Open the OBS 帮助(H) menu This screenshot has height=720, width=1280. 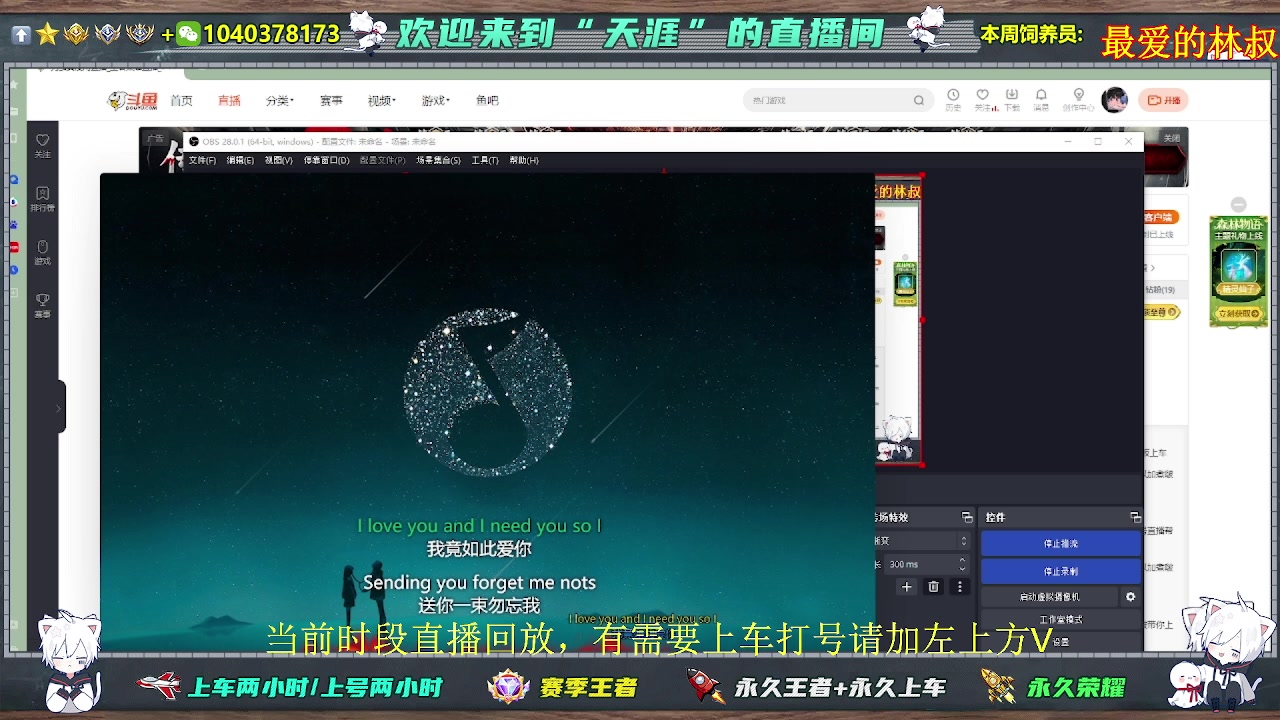[x=524, y=160]
